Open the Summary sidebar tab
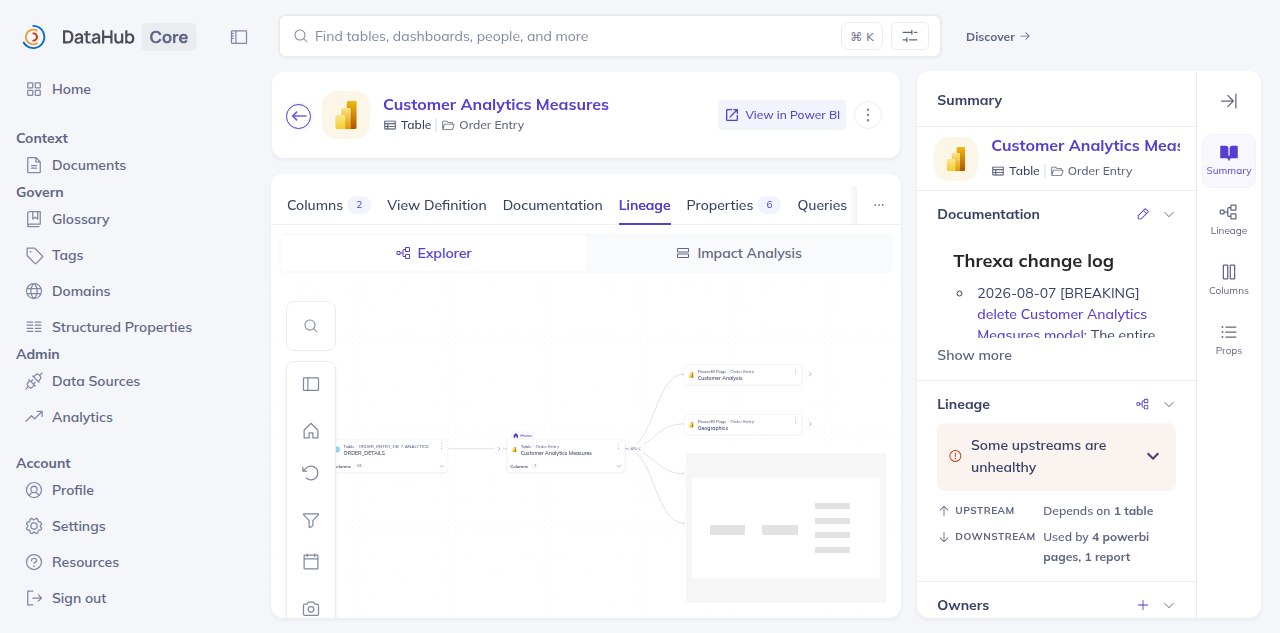Image resolution: width=1280 pixels, height=633 pixels. [1229, 160]
